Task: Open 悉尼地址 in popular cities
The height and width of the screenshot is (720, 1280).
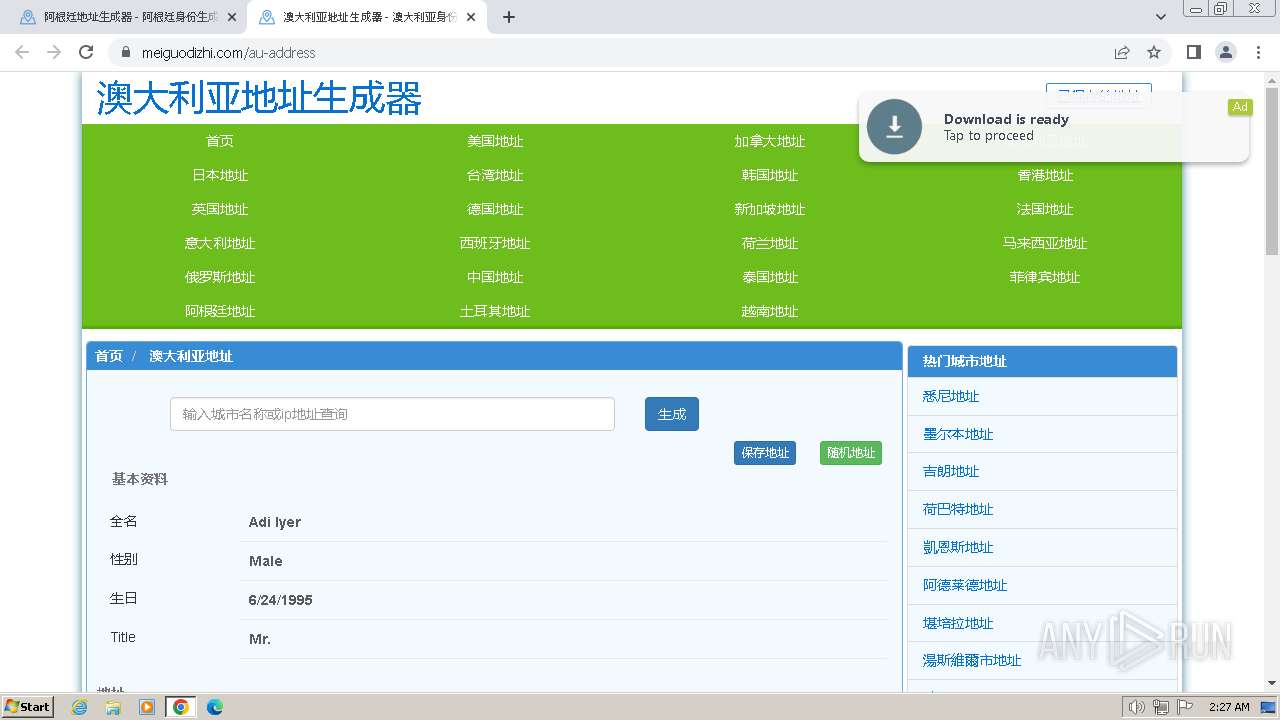Action: pos(951,396)
